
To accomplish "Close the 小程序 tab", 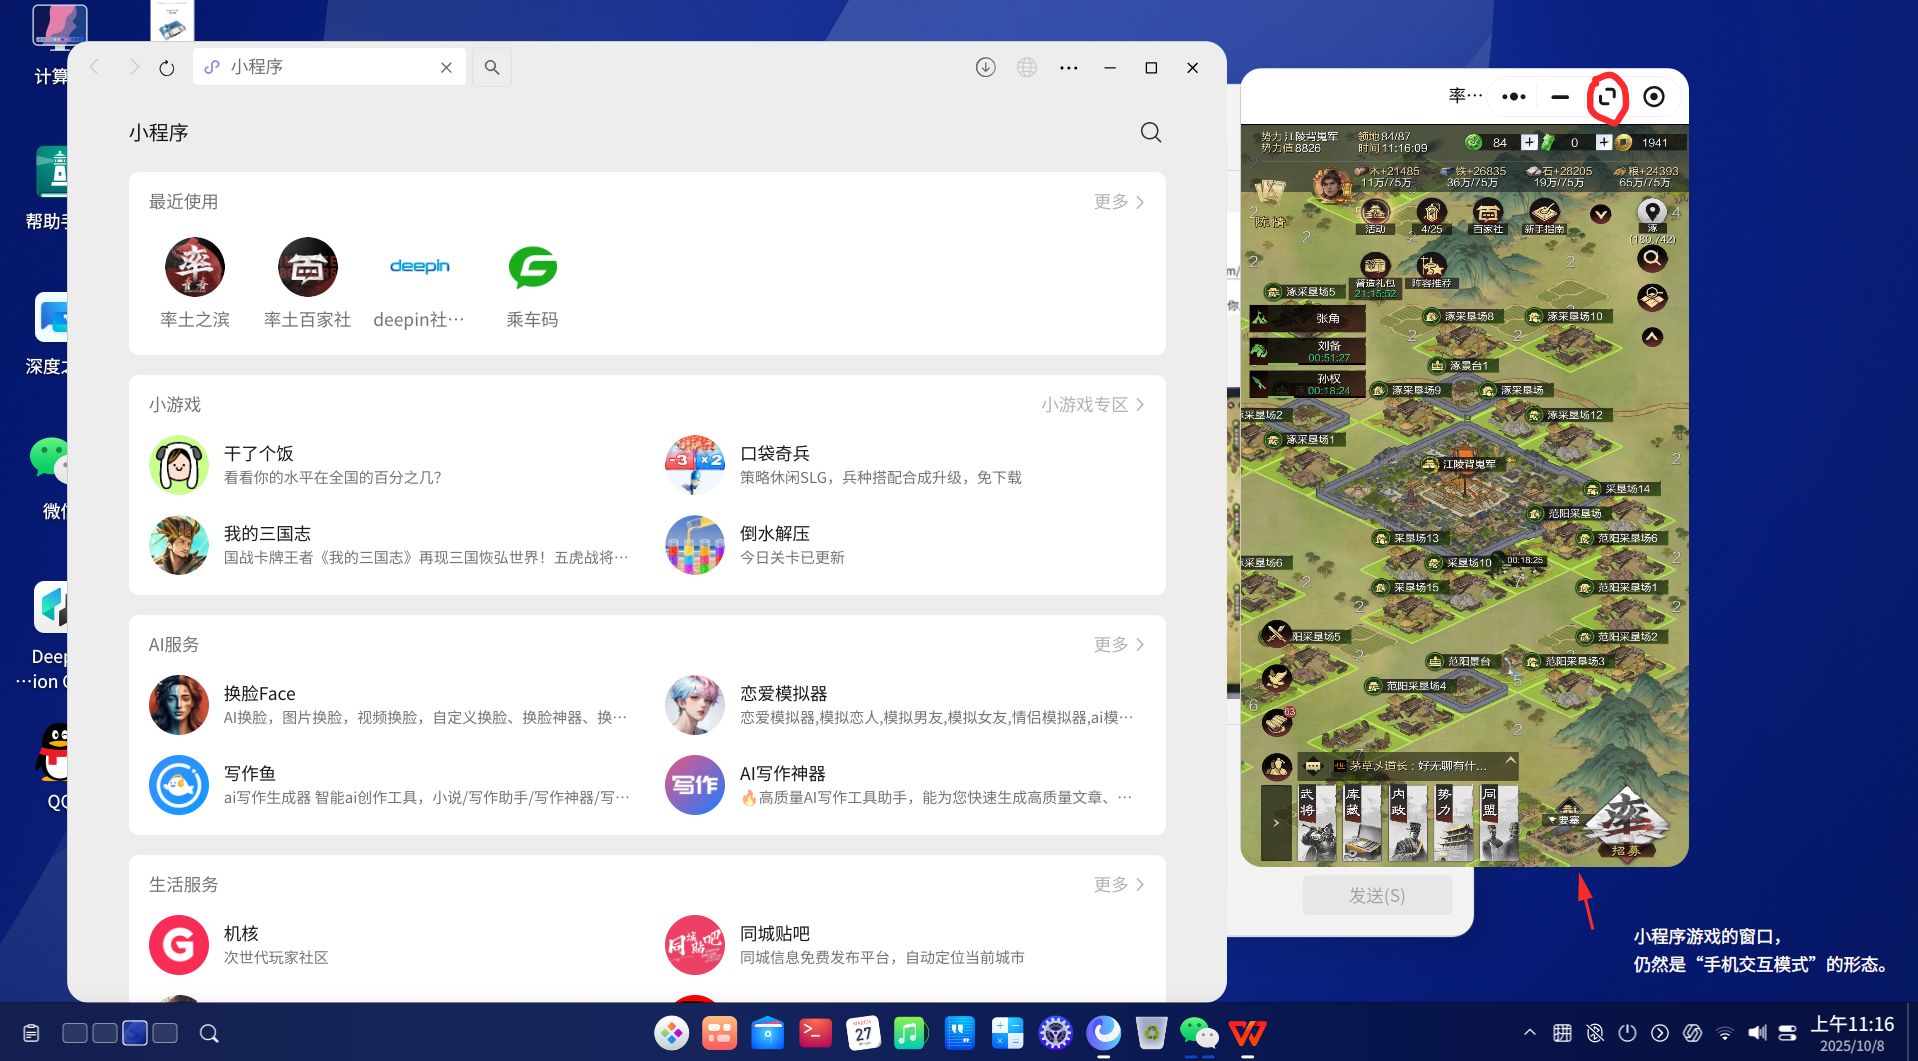I will tap(446, 67).
